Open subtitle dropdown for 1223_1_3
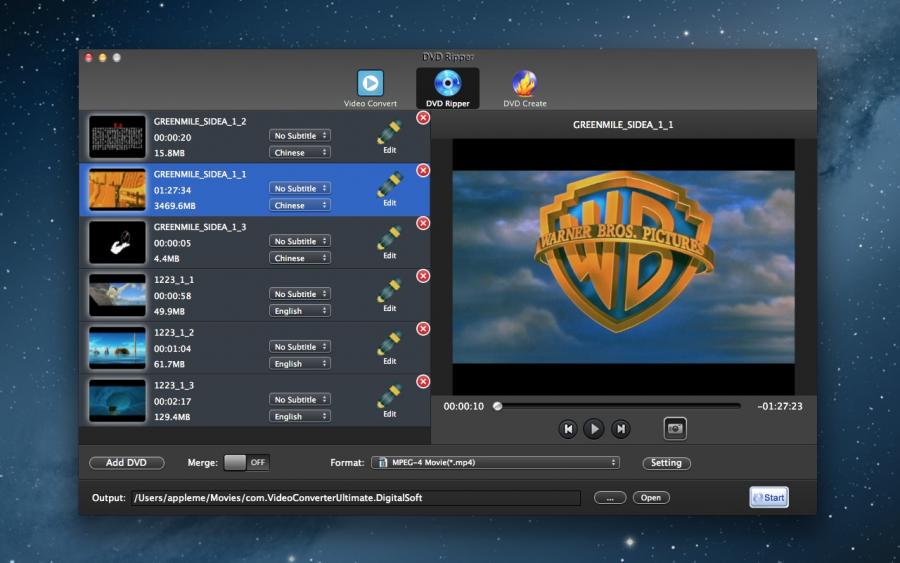 pyautogui.click(x=300, y=399)
